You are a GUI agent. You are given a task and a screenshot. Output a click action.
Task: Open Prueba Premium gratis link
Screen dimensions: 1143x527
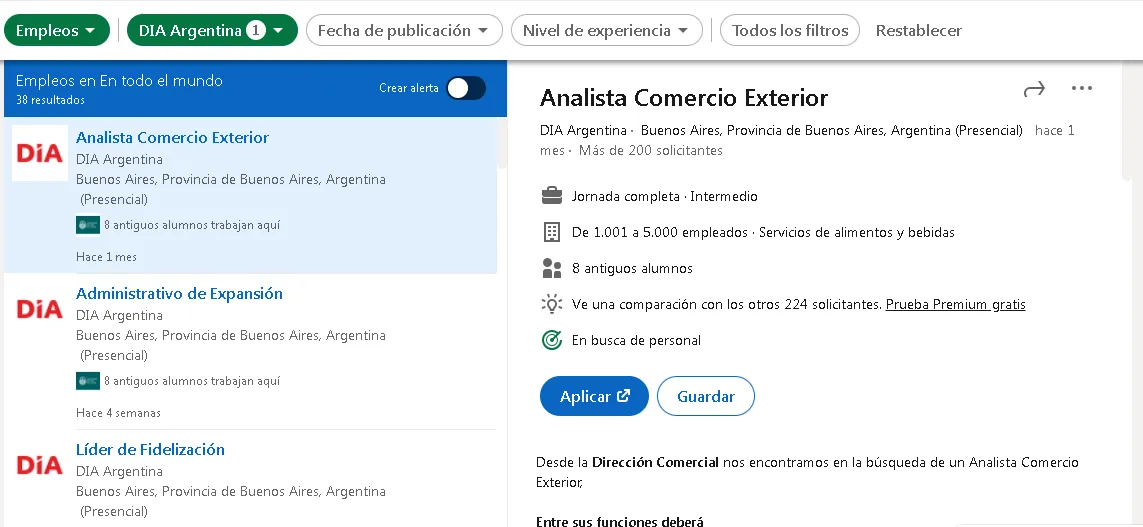pos(956,304)
